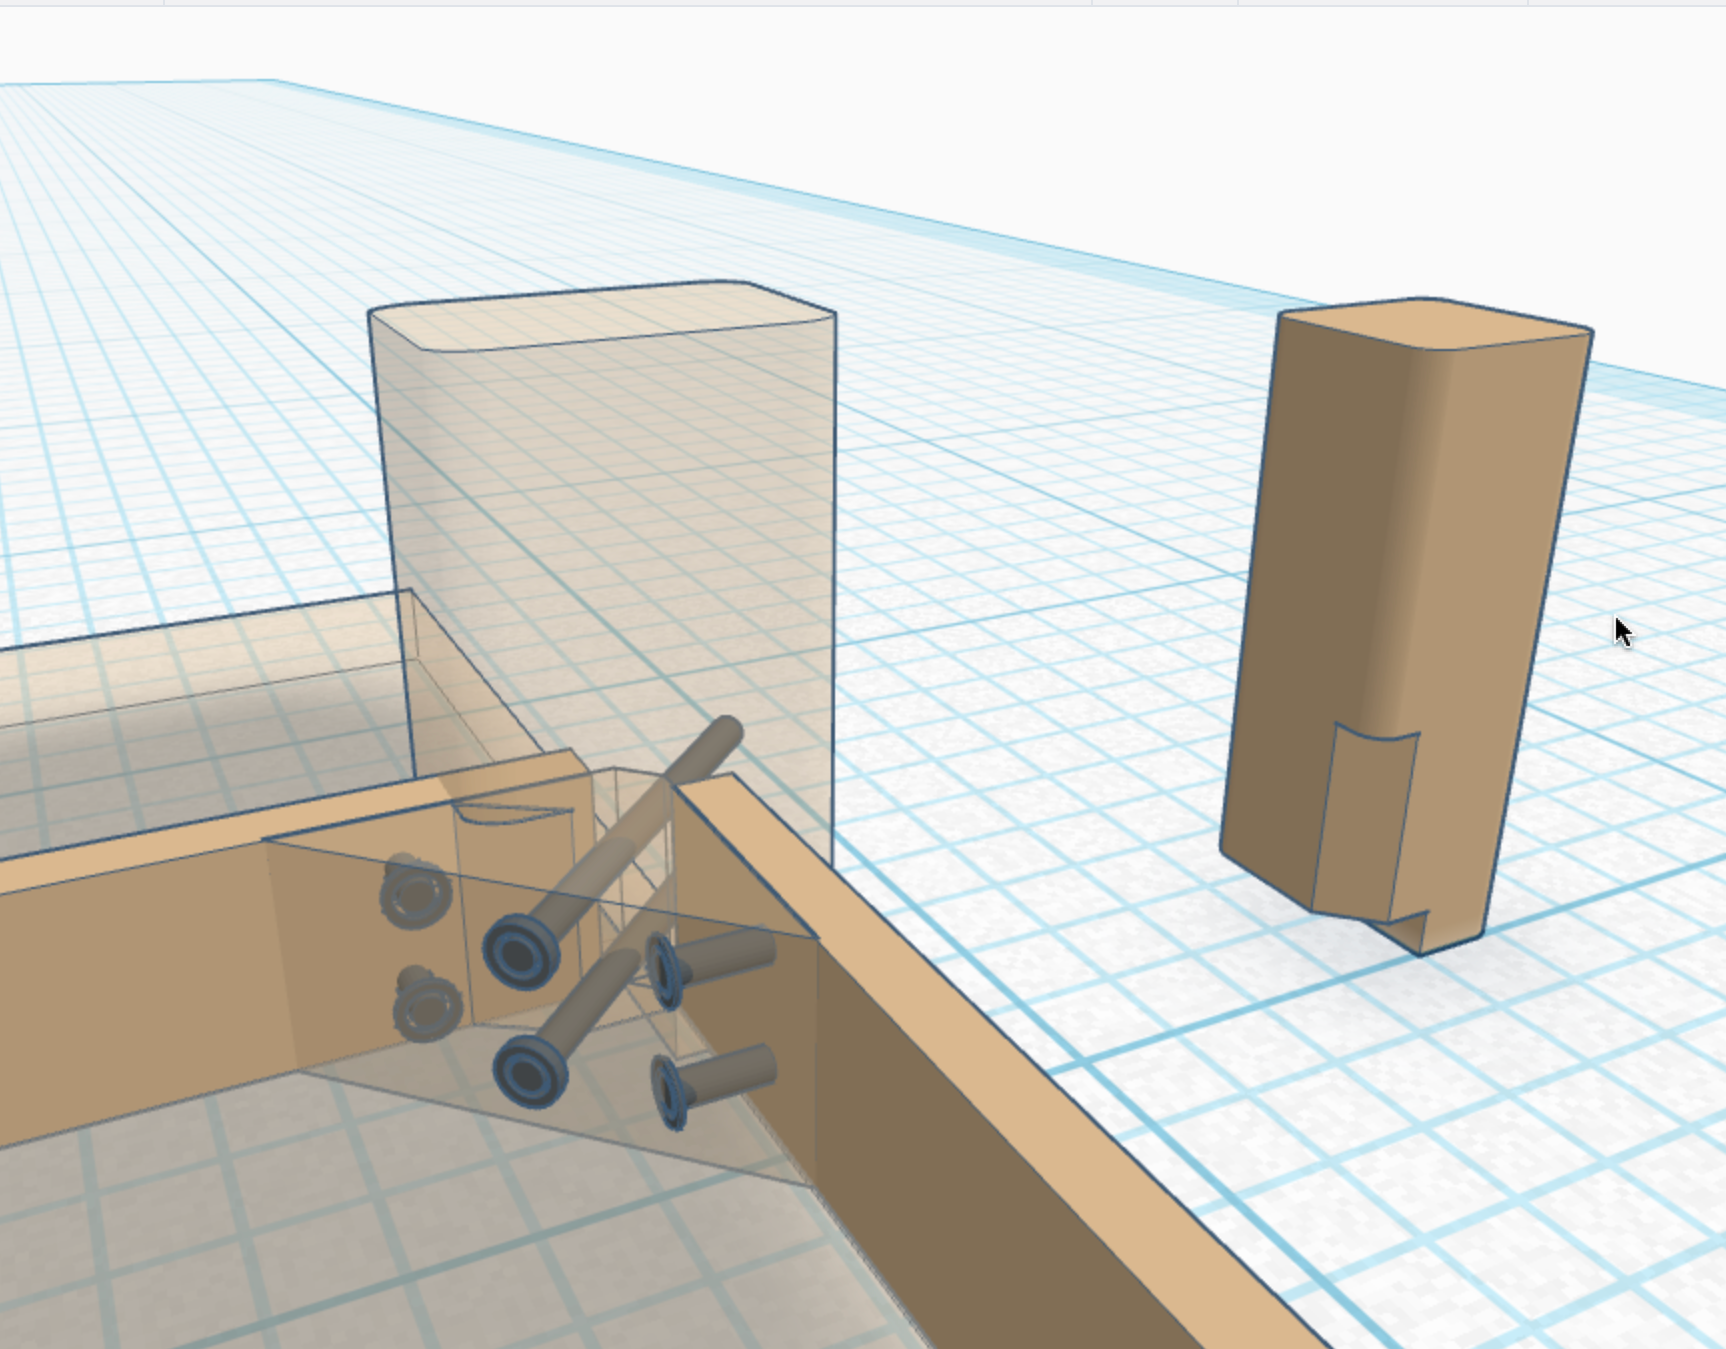
Task: Select the lower short screw on right
Action: click(714, 1085)
